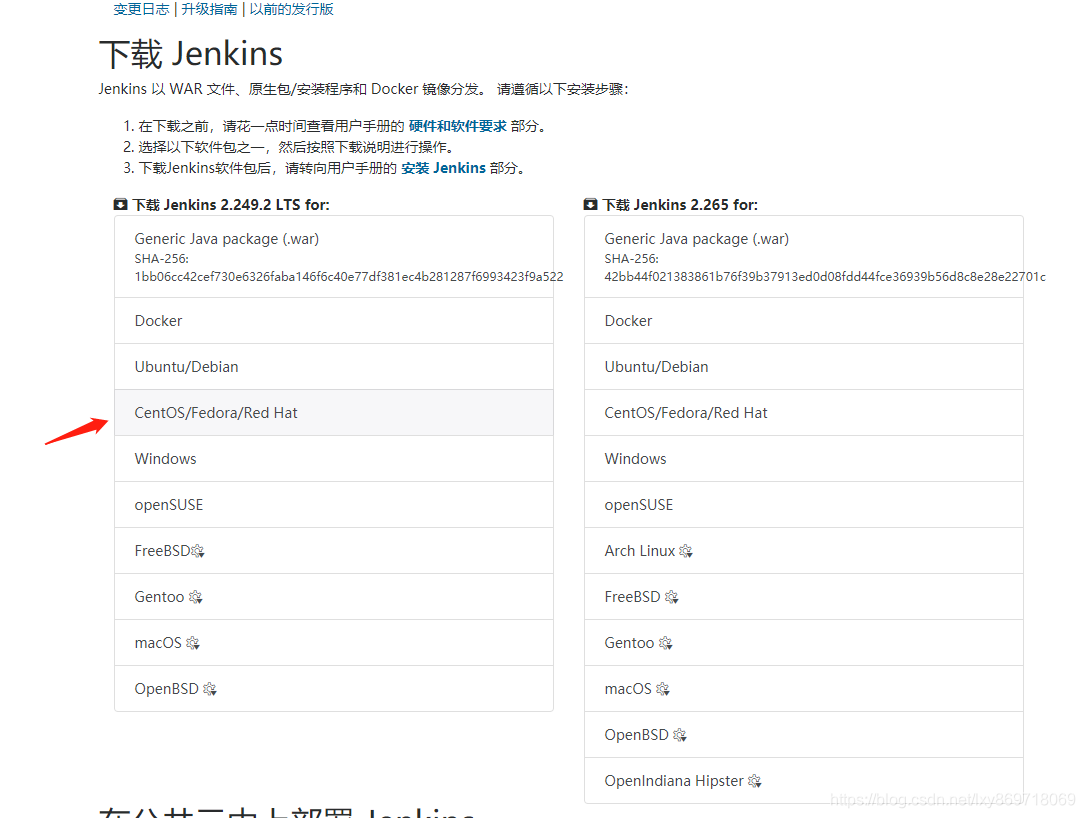The image size is (1085, 818).
Task: Follow the 硬件和软件要求 link
Action: tap(457, 126)
